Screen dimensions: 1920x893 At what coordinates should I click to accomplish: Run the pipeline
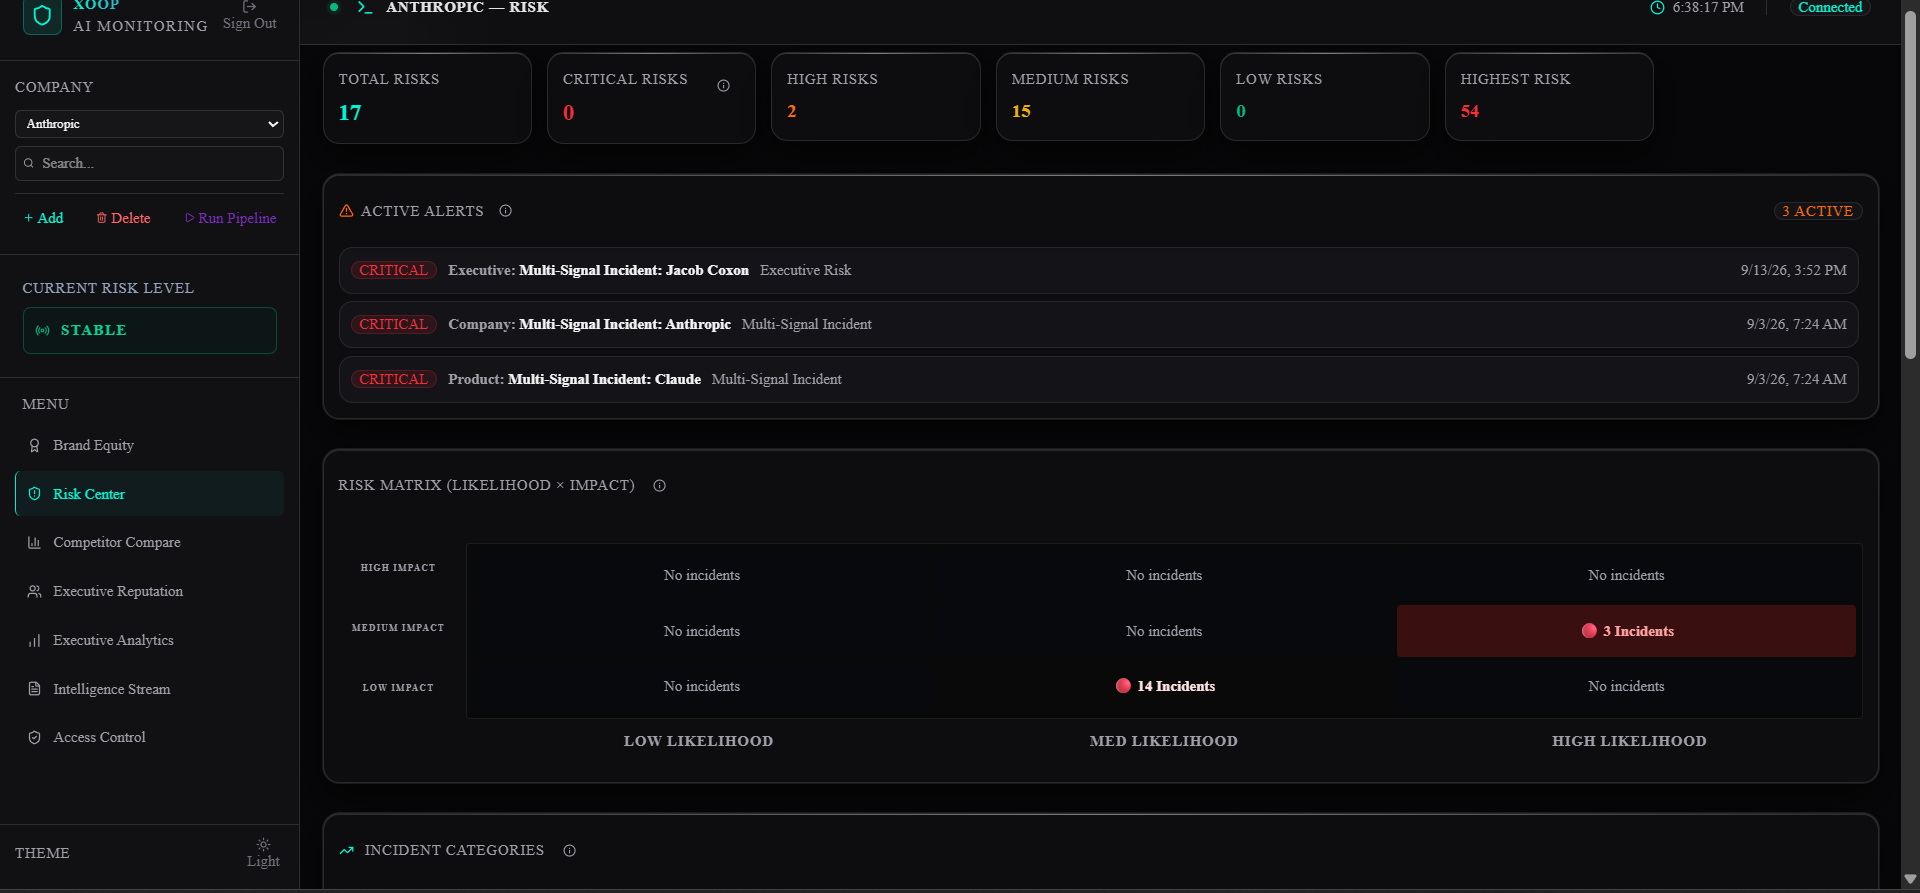(231, 218)
